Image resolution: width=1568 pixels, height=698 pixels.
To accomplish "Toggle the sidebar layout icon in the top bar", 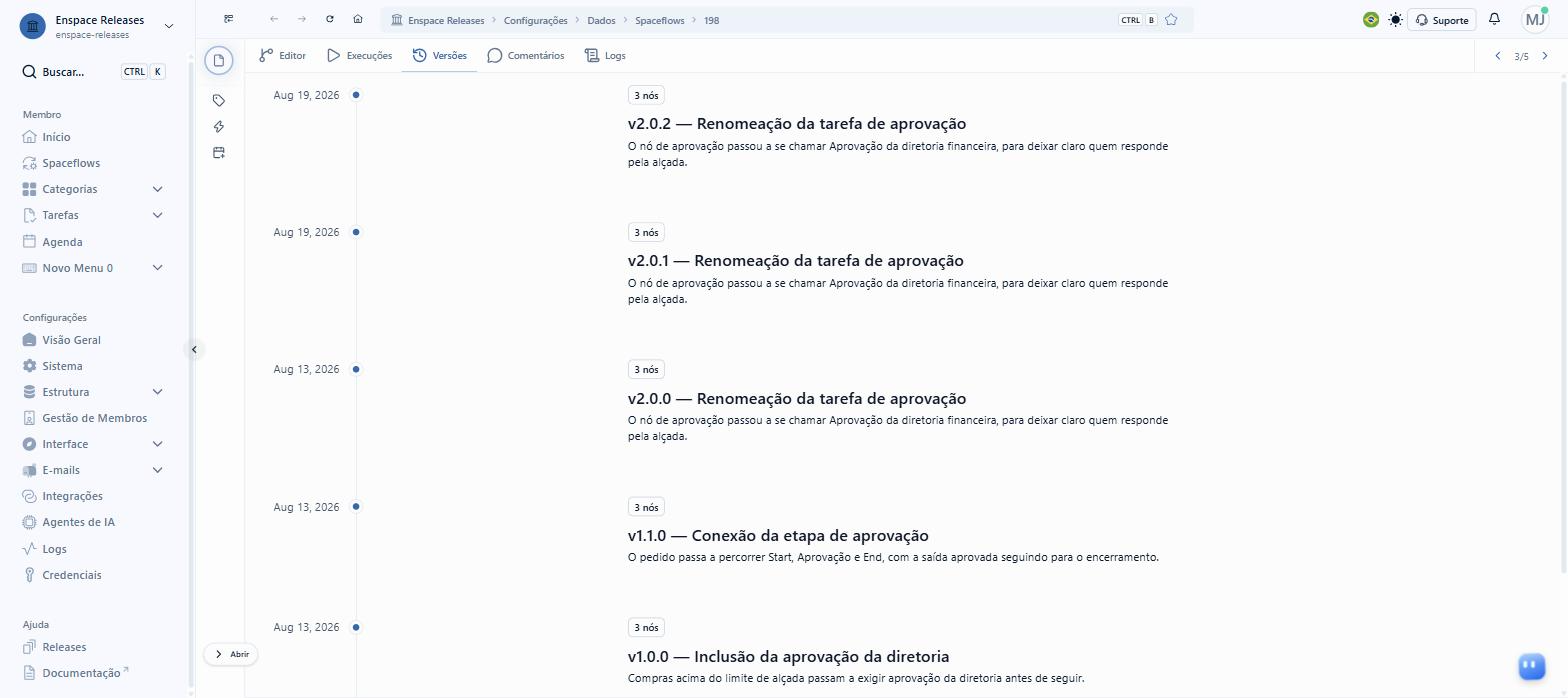I will pyautogui.click(x=229, y=19).
